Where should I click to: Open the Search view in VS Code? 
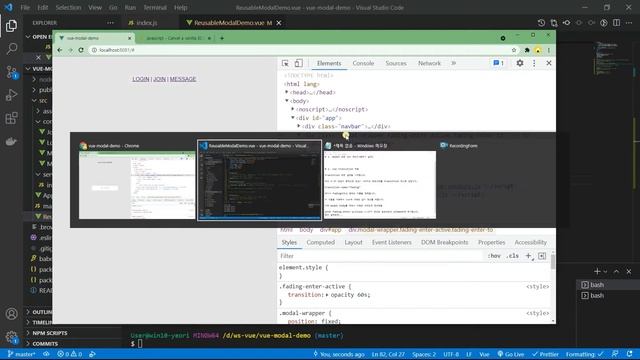coord(11,49)
